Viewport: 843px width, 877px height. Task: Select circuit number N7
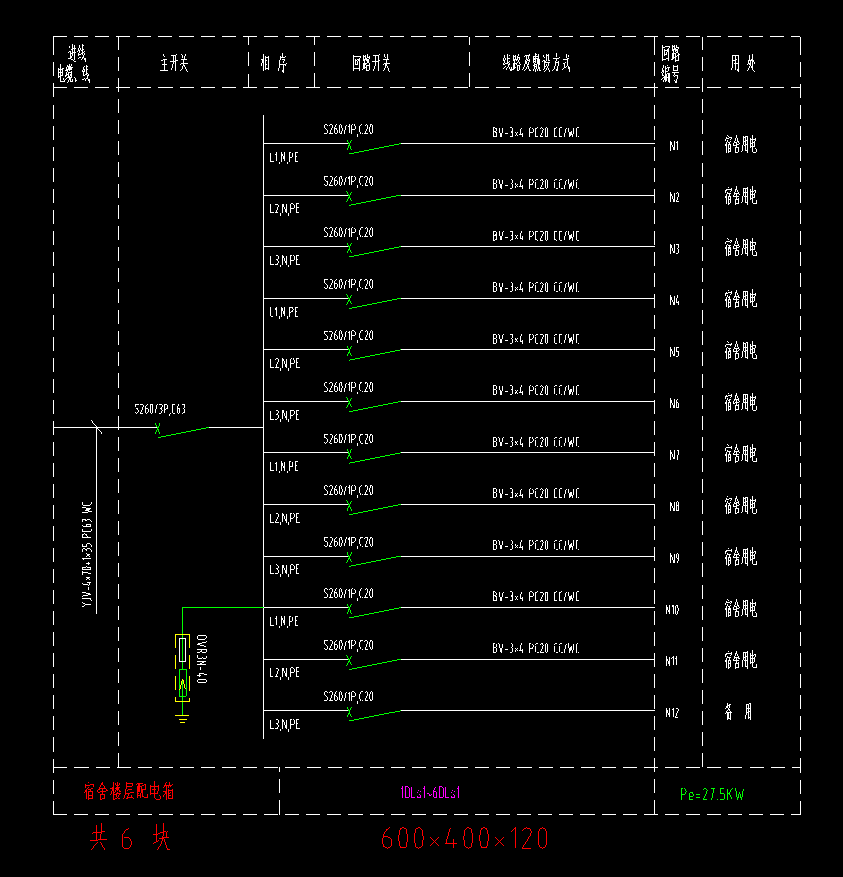tap(674, 455)
